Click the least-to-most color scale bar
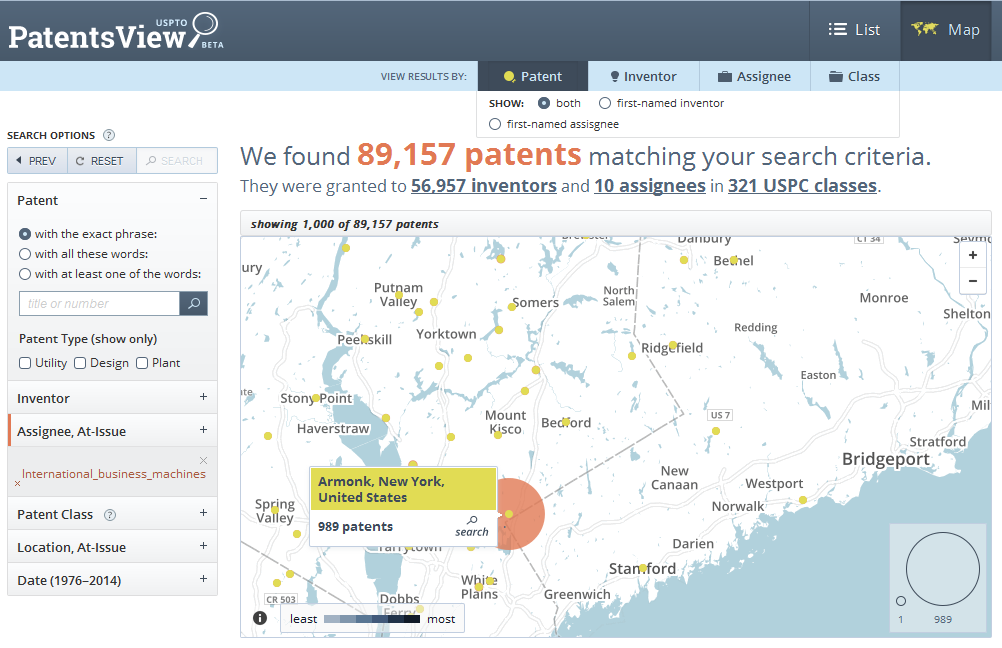 372,619
